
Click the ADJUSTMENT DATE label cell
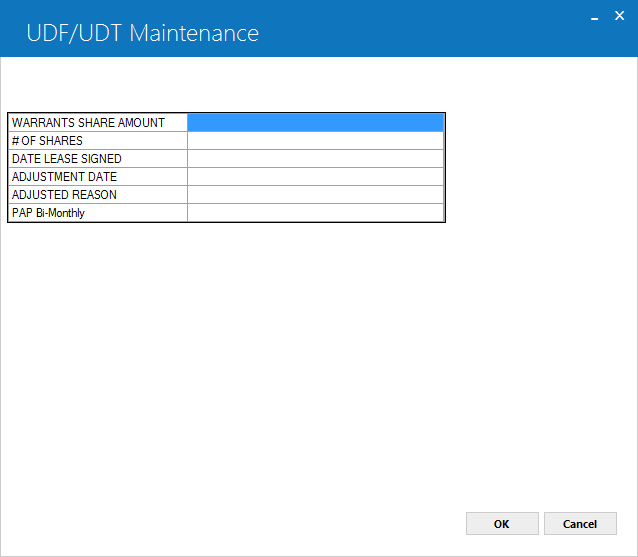pos(98,177)
